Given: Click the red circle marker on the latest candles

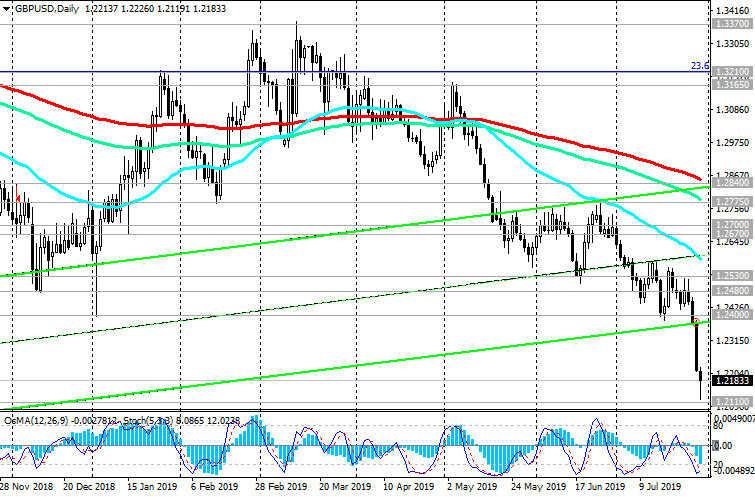Looking at the screenshot, I should coord(696,322).
